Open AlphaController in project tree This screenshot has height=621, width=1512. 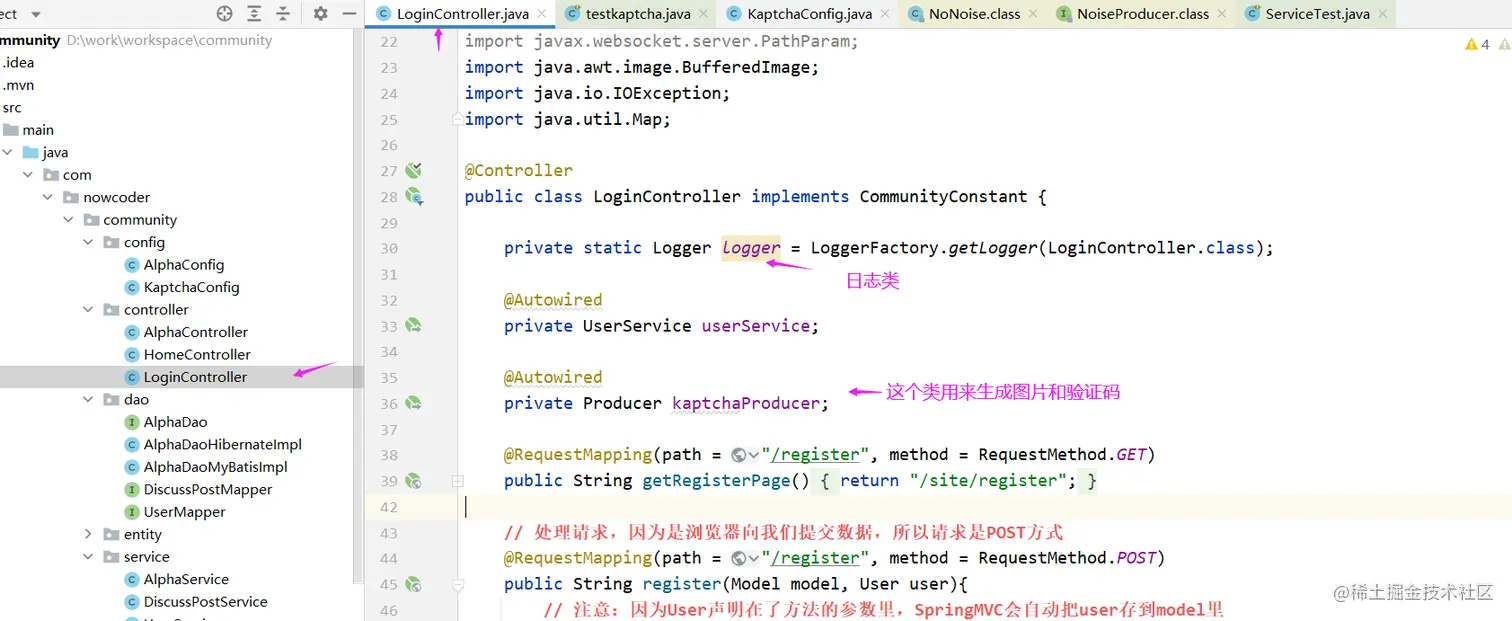point(196,332)
